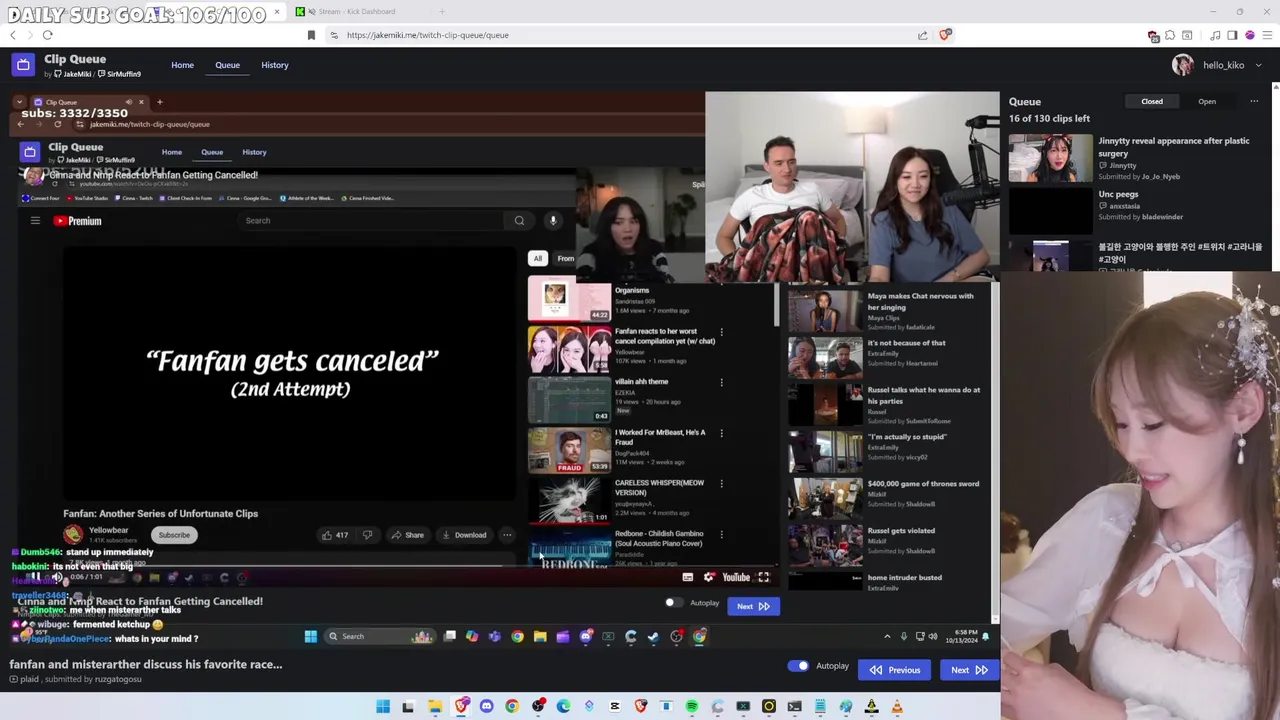Viewport: 1280px width, 720px height.
Task: Toggle the browser sidebar panel icon
Action: [x=1232, y=35]
